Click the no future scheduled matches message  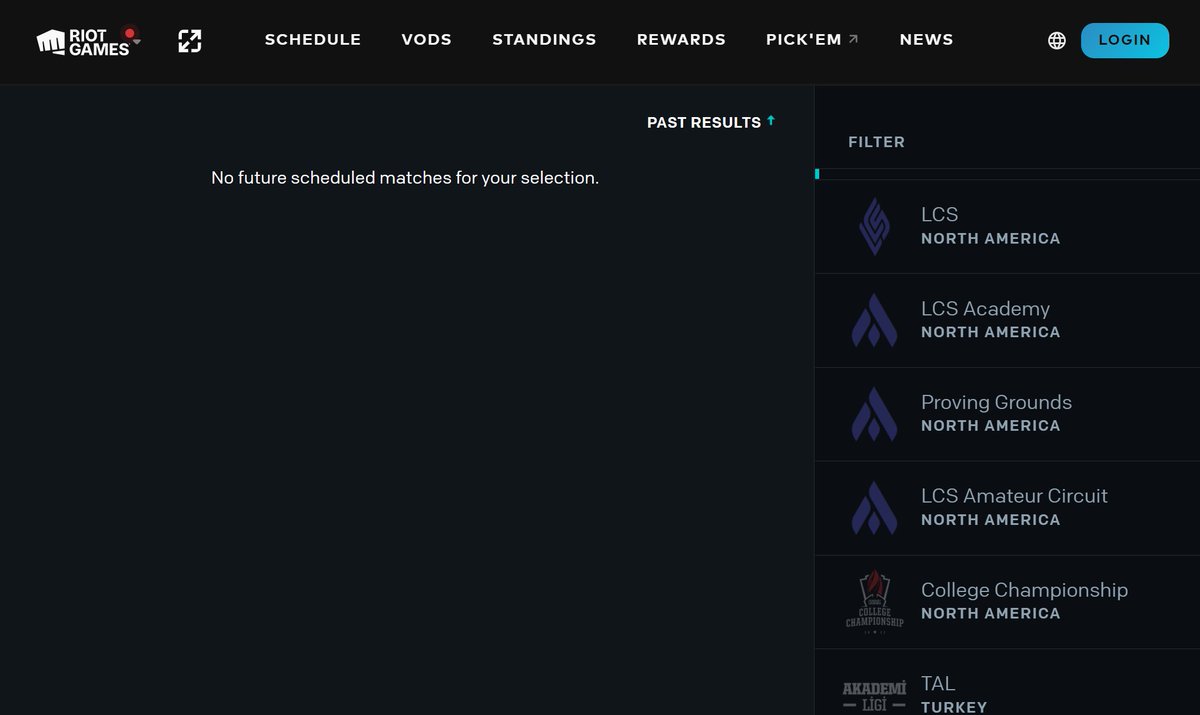(405, 178)
